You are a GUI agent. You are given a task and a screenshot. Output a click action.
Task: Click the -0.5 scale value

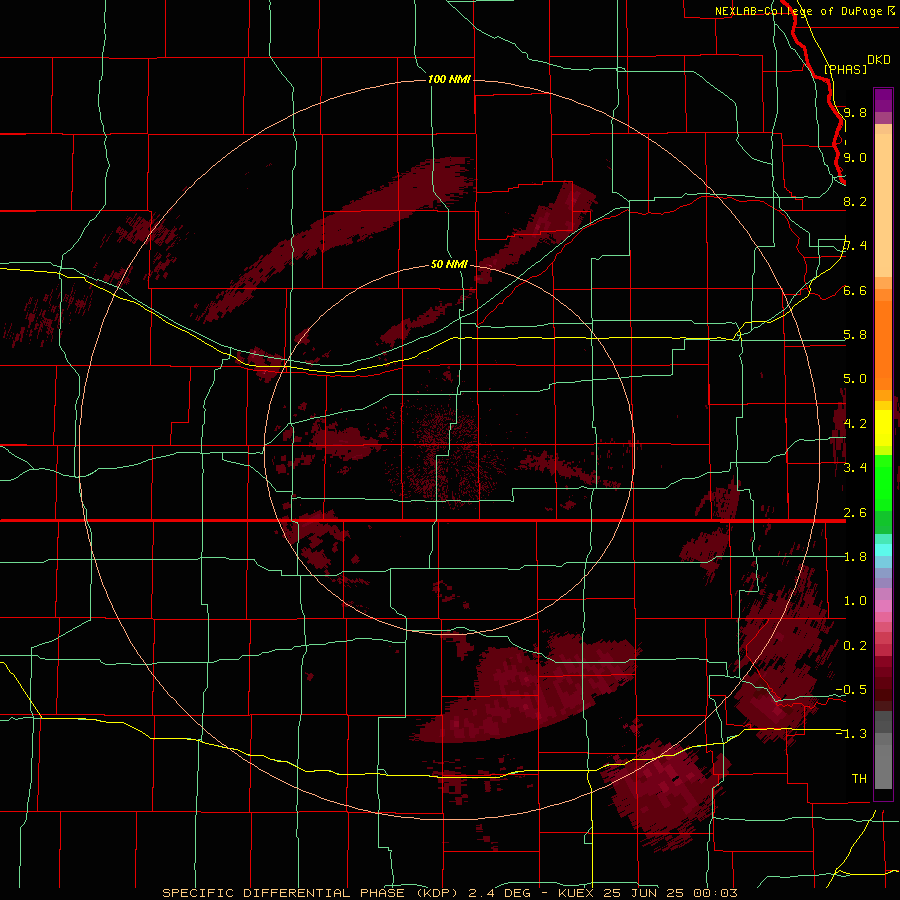click(851, 690)
